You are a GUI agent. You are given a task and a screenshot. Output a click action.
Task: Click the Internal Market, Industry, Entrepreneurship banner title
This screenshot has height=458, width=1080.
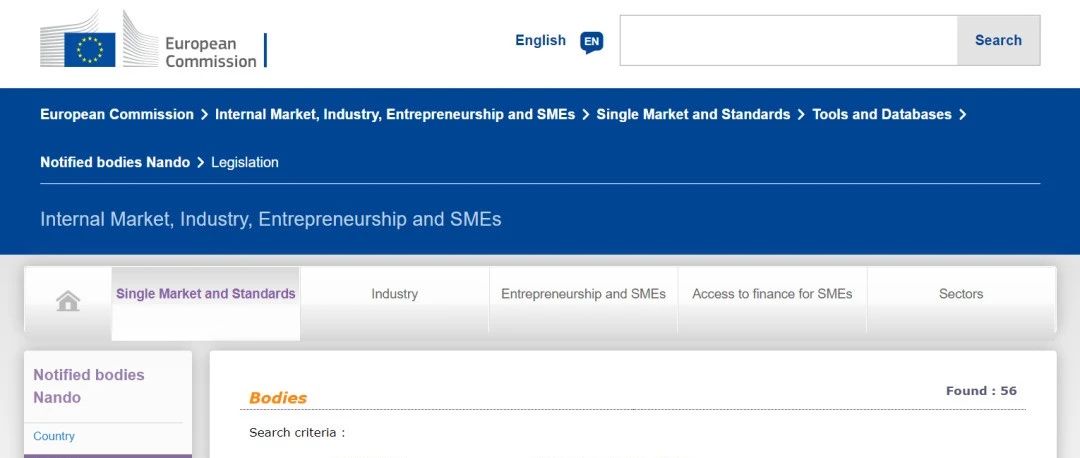(271, 218)
